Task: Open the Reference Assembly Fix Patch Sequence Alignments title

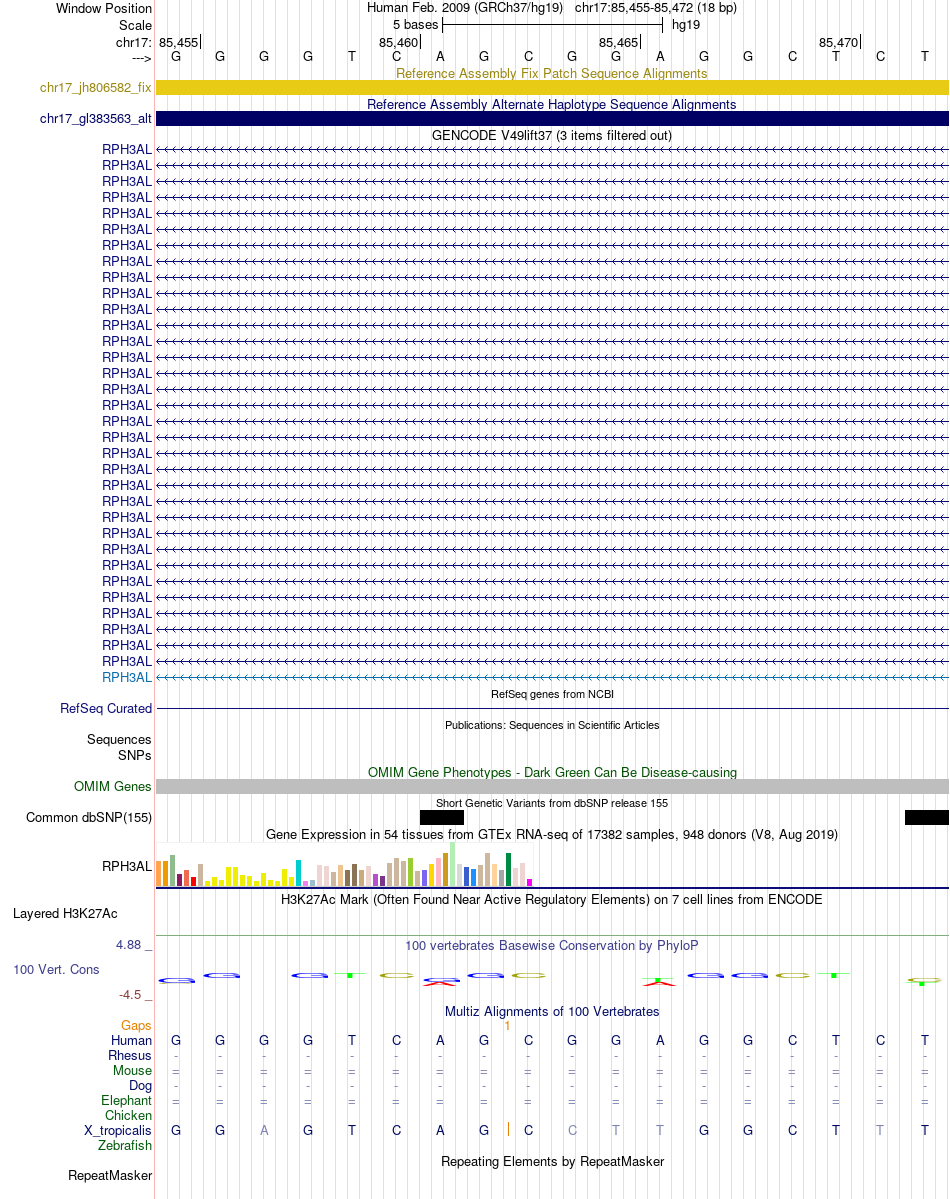Action: 551,73
